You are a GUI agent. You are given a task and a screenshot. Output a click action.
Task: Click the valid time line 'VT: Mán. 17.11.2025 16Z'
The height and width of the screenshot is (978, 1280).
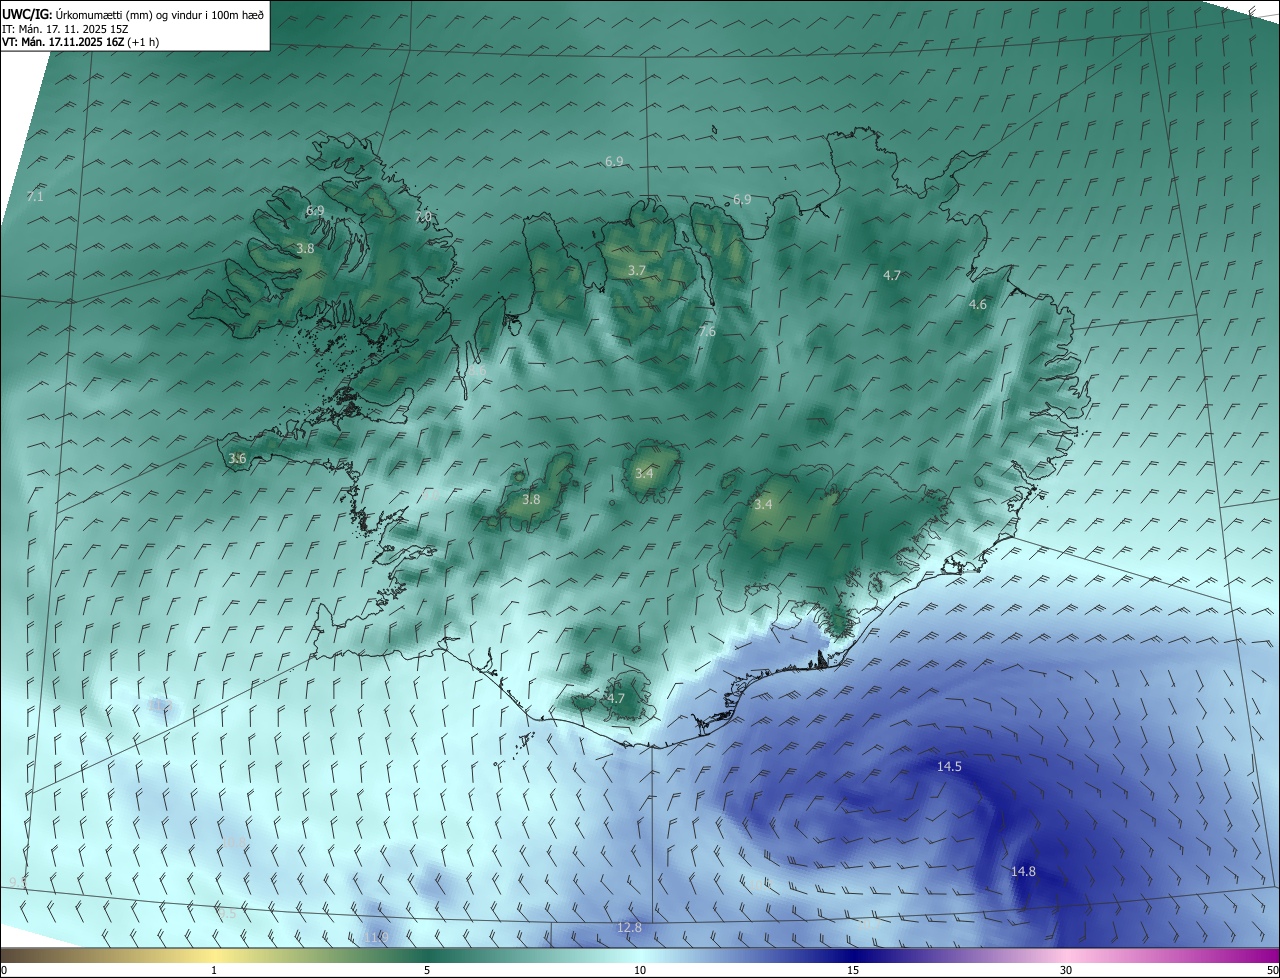pos(63,42)
